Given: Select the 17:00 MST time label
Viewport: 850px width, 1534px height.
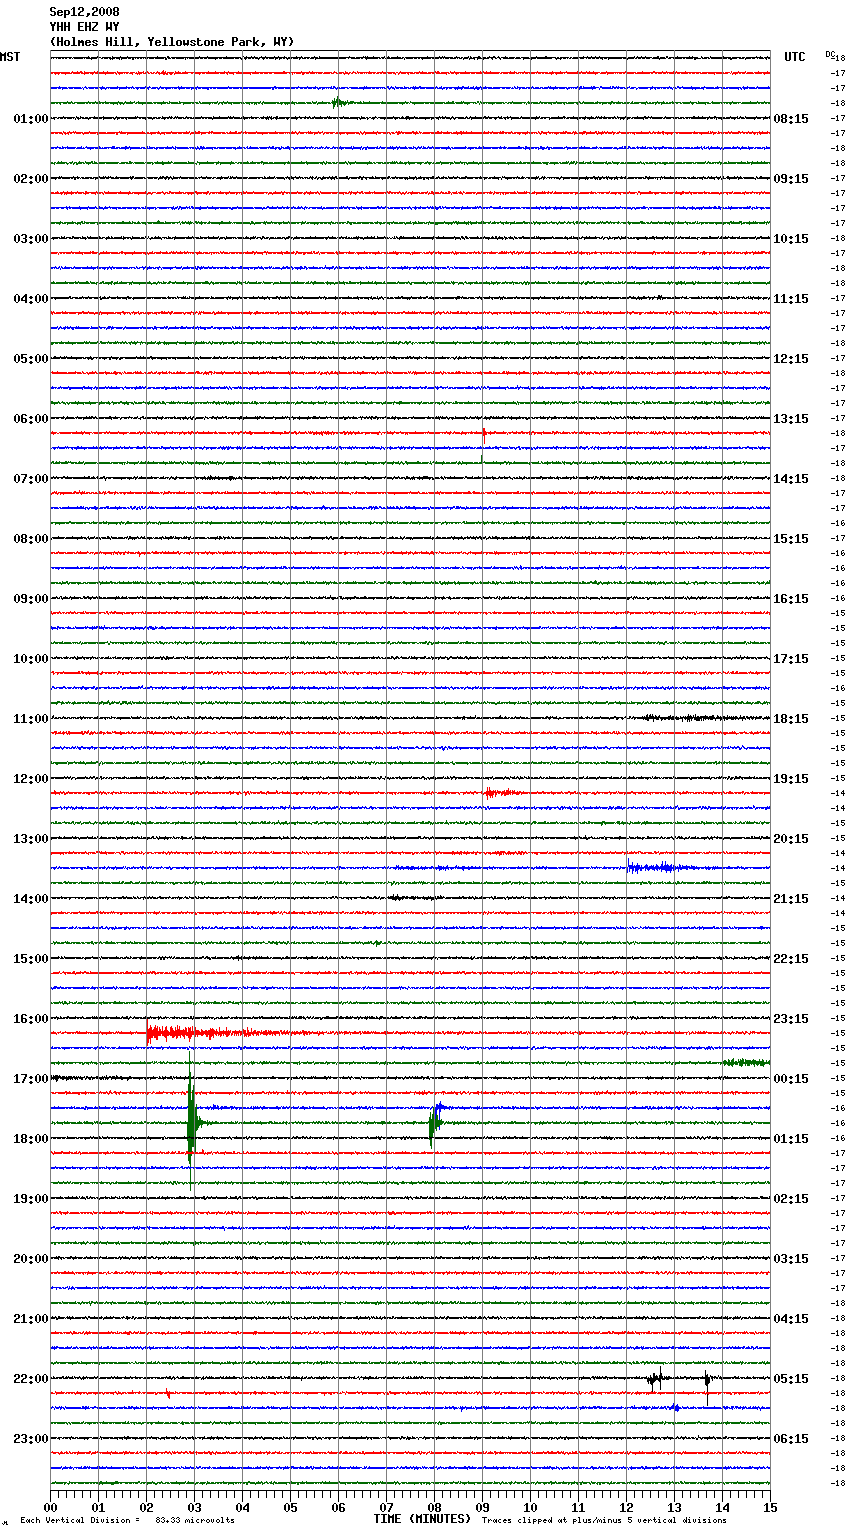Looking at the screenshot, I should (31, 1079).
